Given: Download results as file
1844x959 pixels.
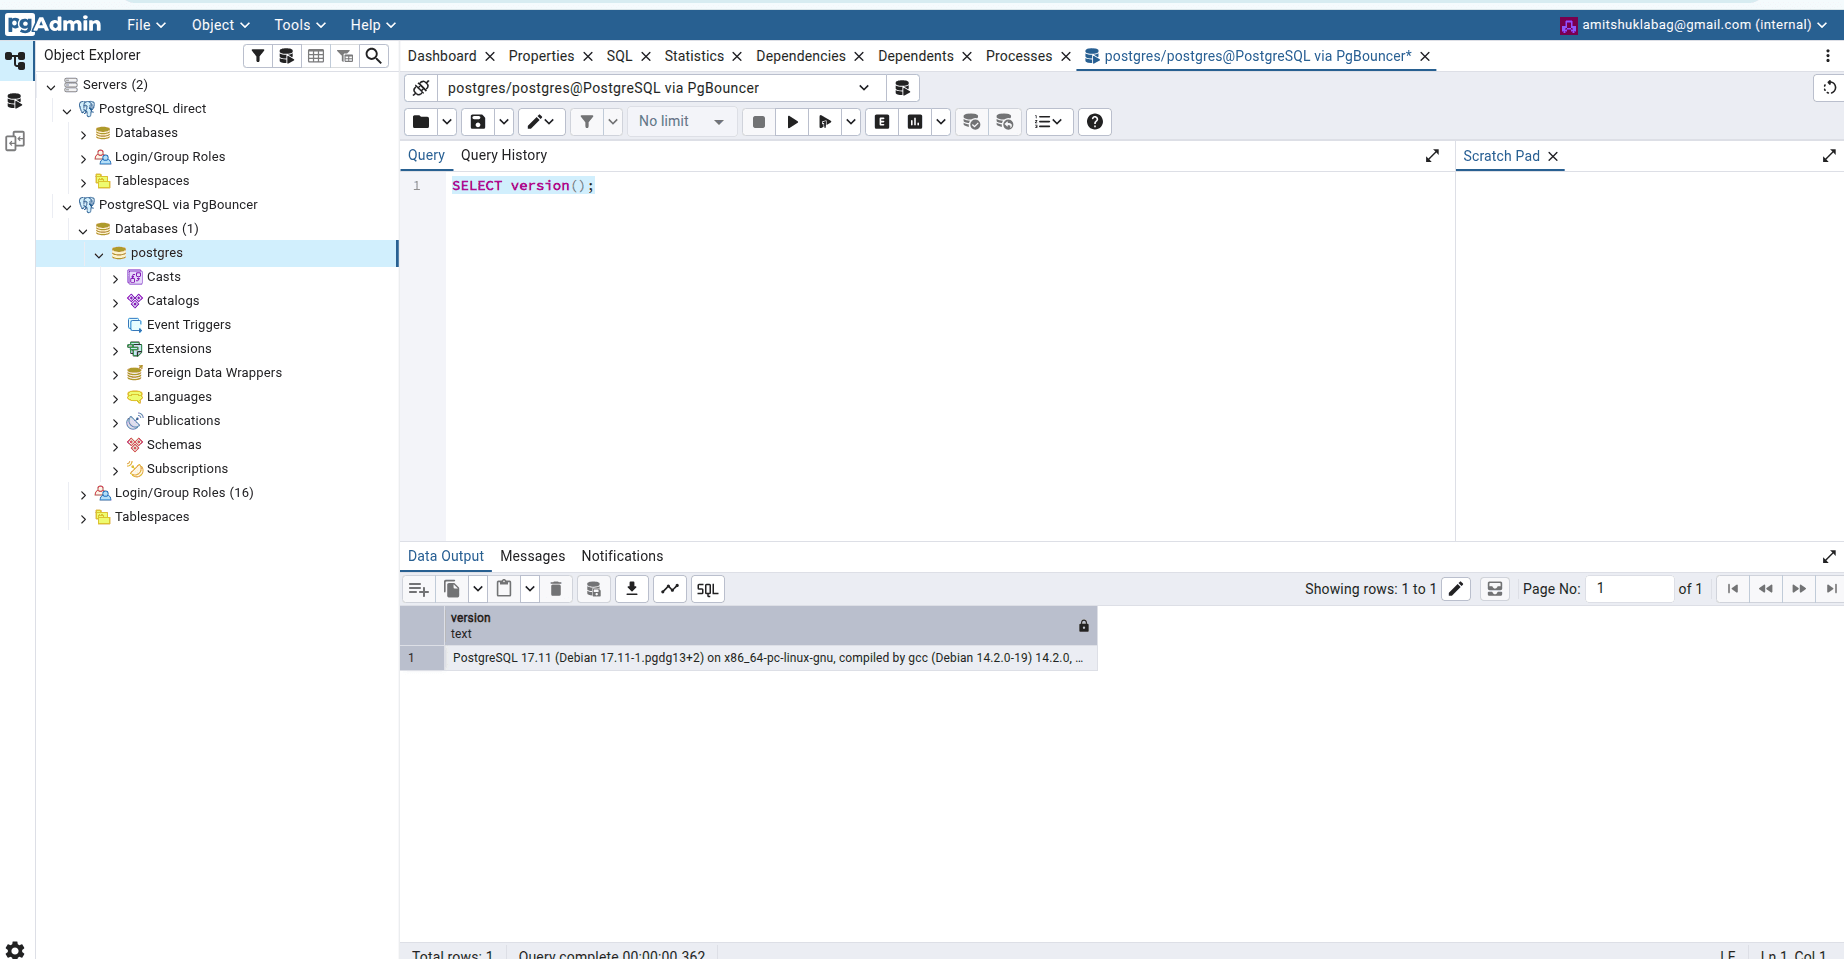Looking at the screenshot, I should click(x=632, y=589).
